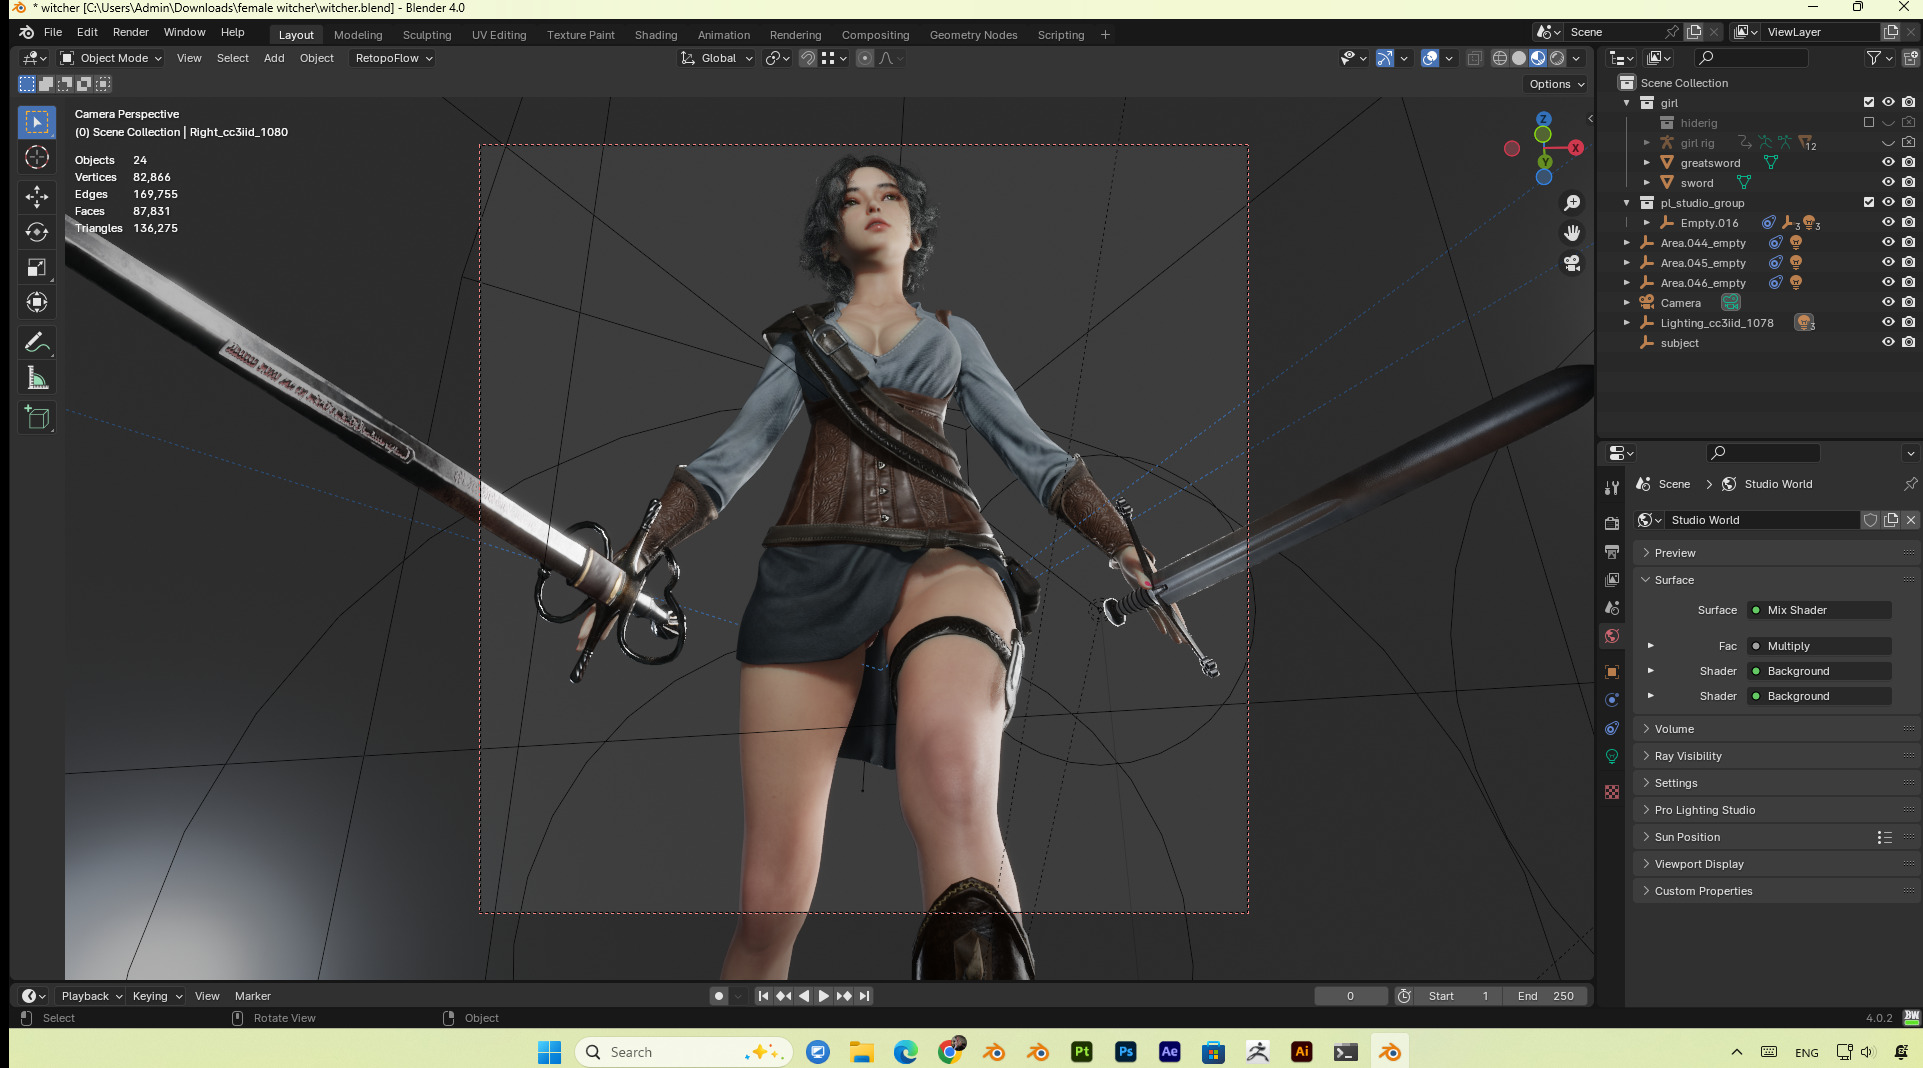The height and width of the screenshot is (1068, 1923).
Task: Activate the 3D Cursor tool
Action: [37, 157]
